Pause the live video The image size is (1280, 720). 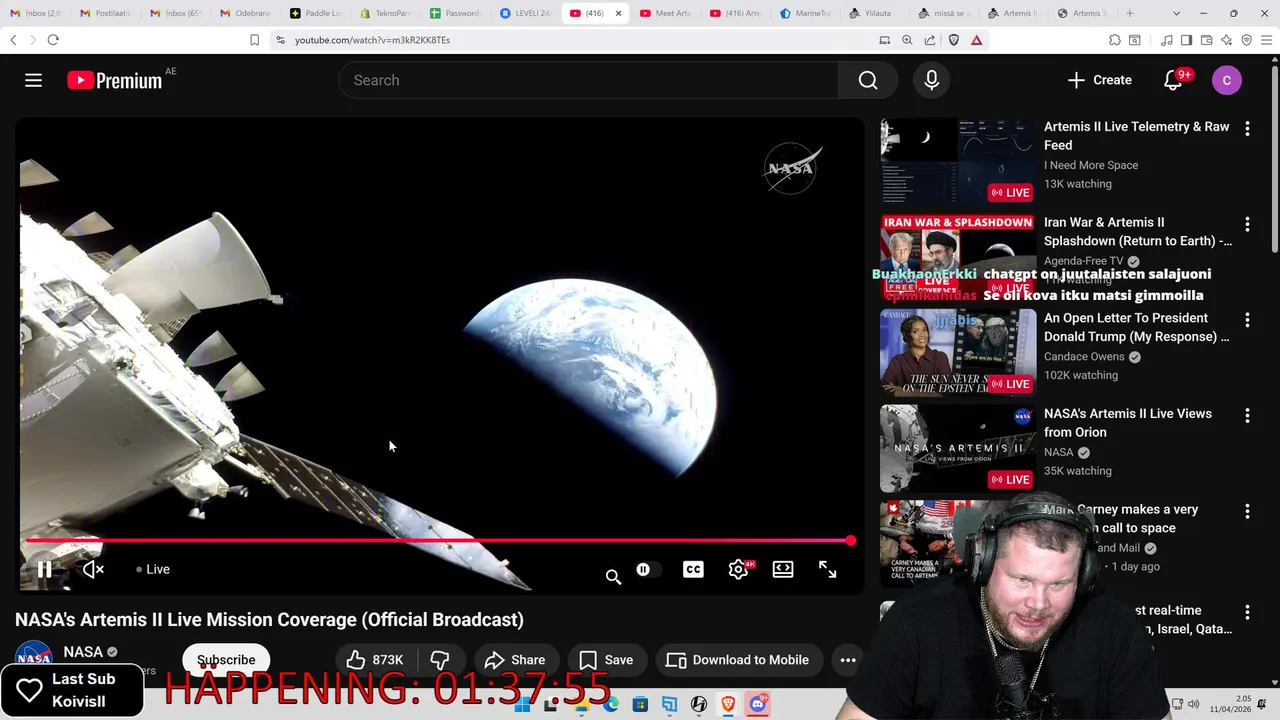pos(45,569)
